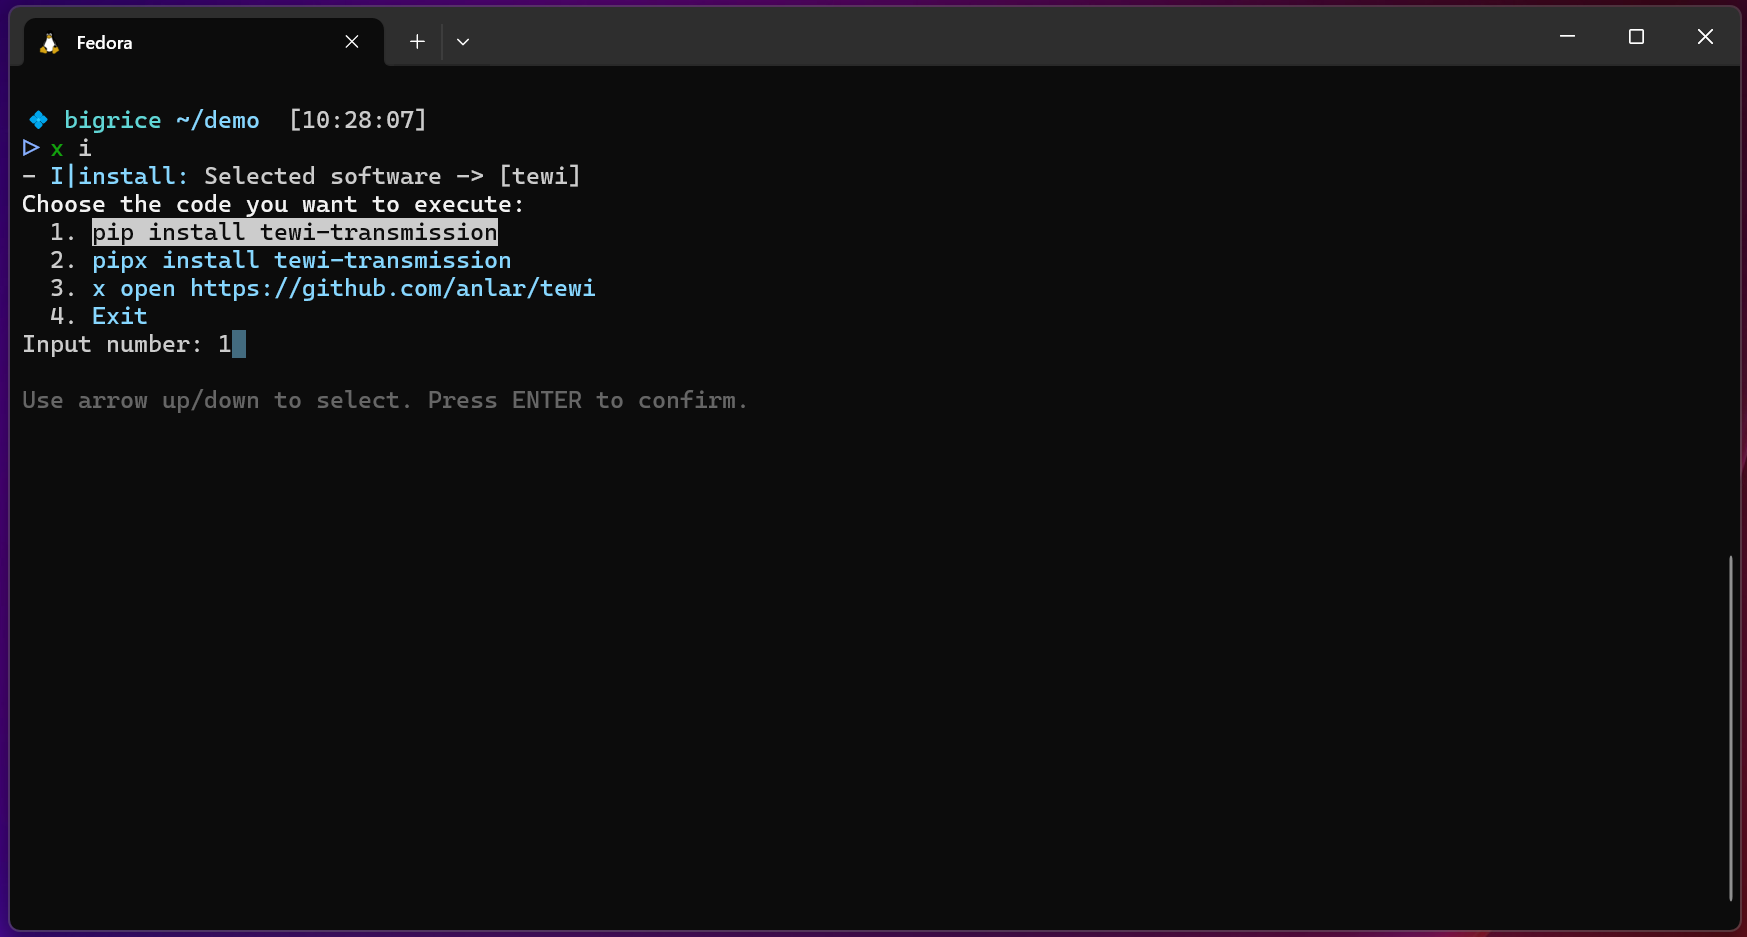This screenshot has width=1747, height=937.
Task: Close the terminal window
Action: point(1705,37)
